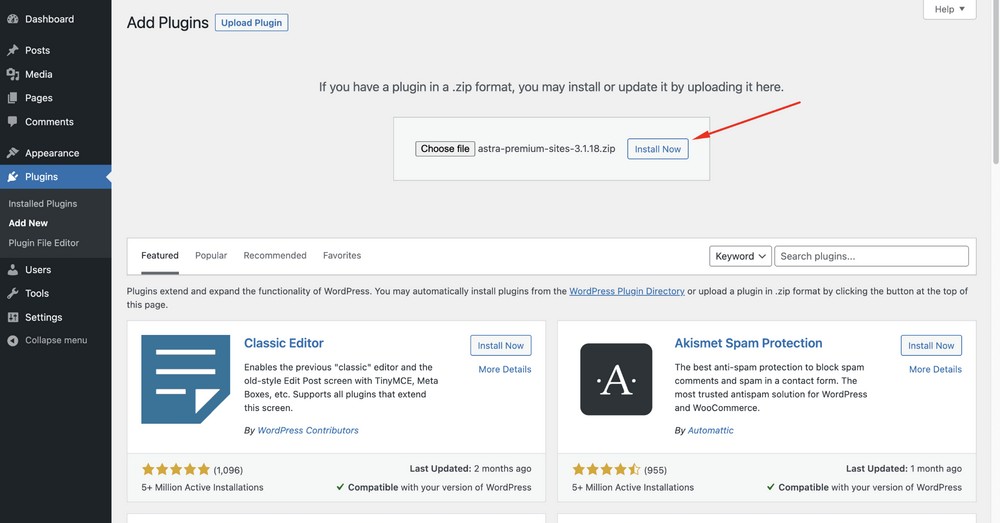Click Classic Editor five-star rating

coord(175,469)
